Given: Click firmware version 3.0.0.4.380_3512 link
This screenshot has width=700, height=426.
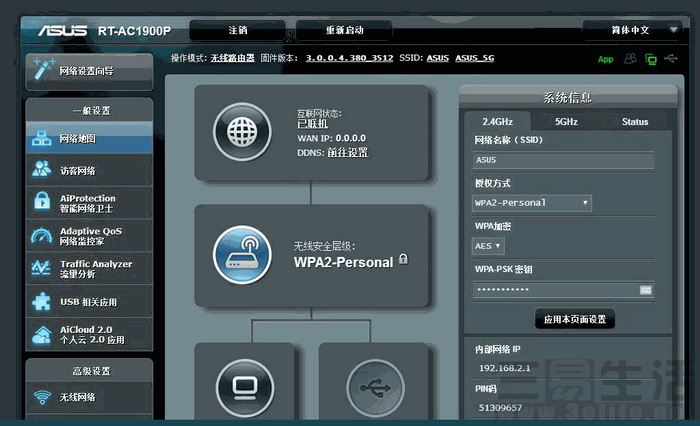Looking at the screenshot, I should pyautogui.click(x=349, y=58).
